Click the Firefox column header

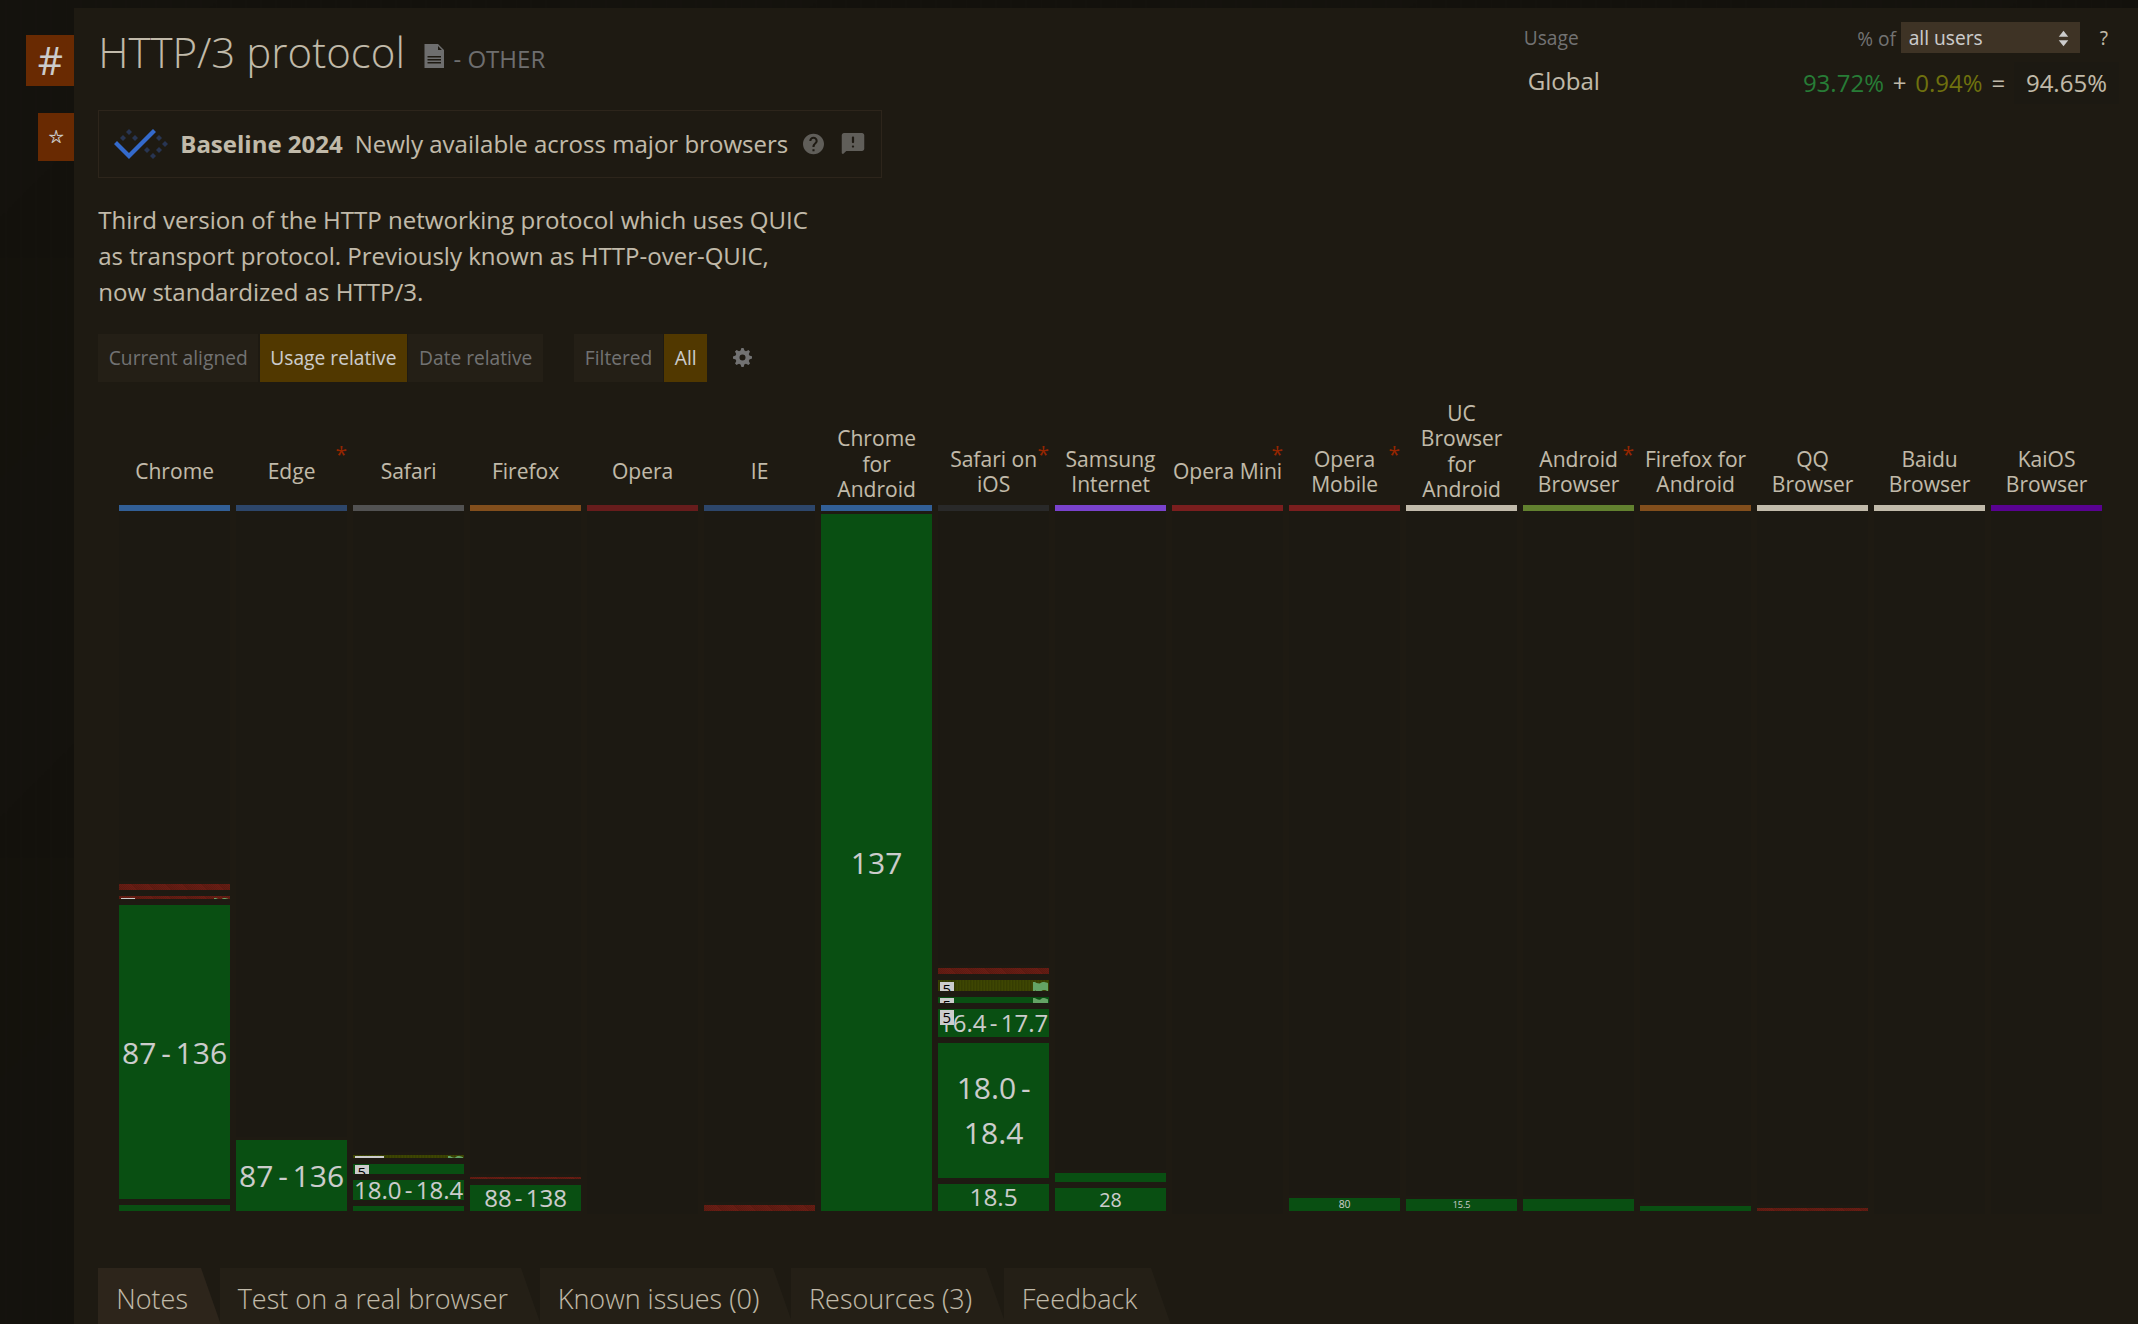[x=525, y=471]
